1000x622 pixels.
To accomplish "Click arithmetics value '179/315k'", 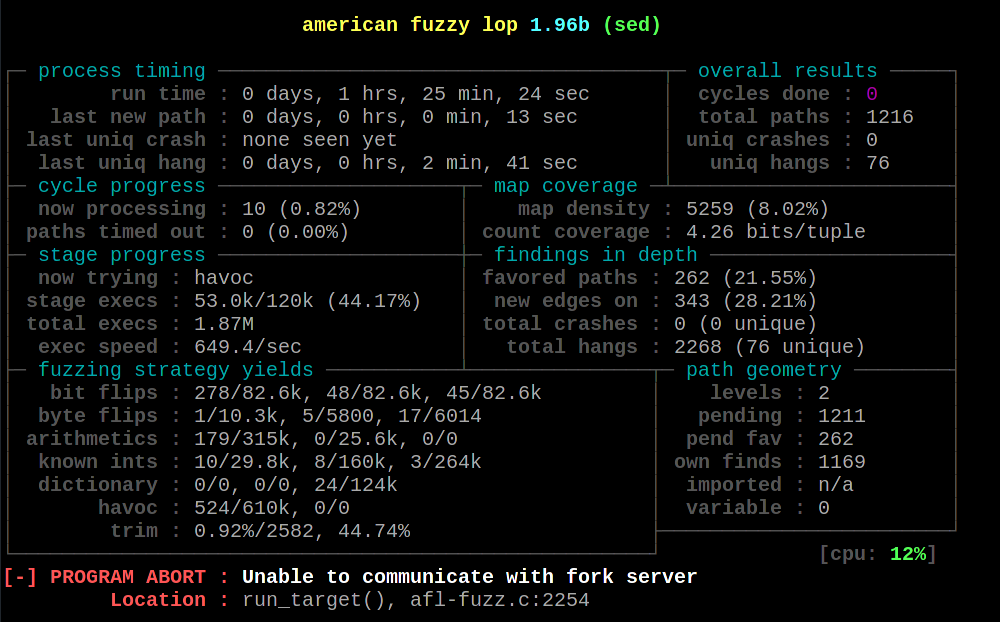I will (242, 438).
